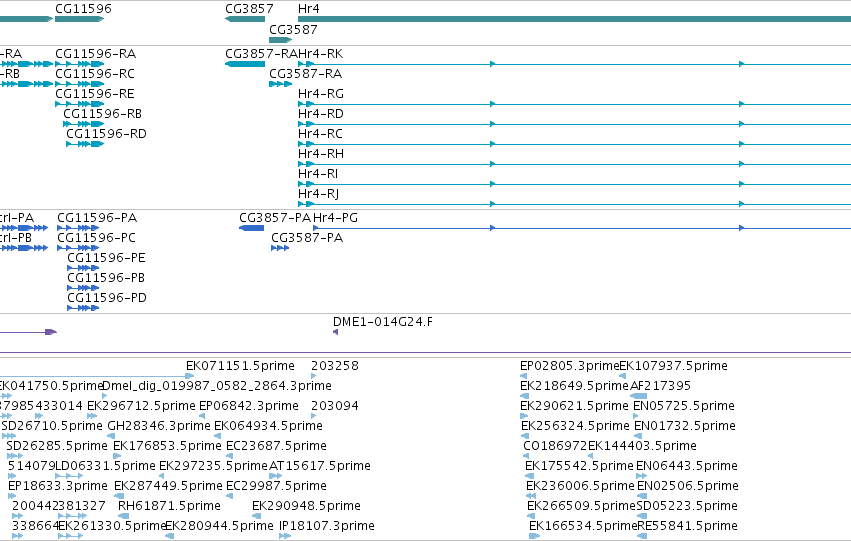The width and height of the screenshot is (851, 541).
Task: Select transcript Hr4-RH
Action: 321,154
